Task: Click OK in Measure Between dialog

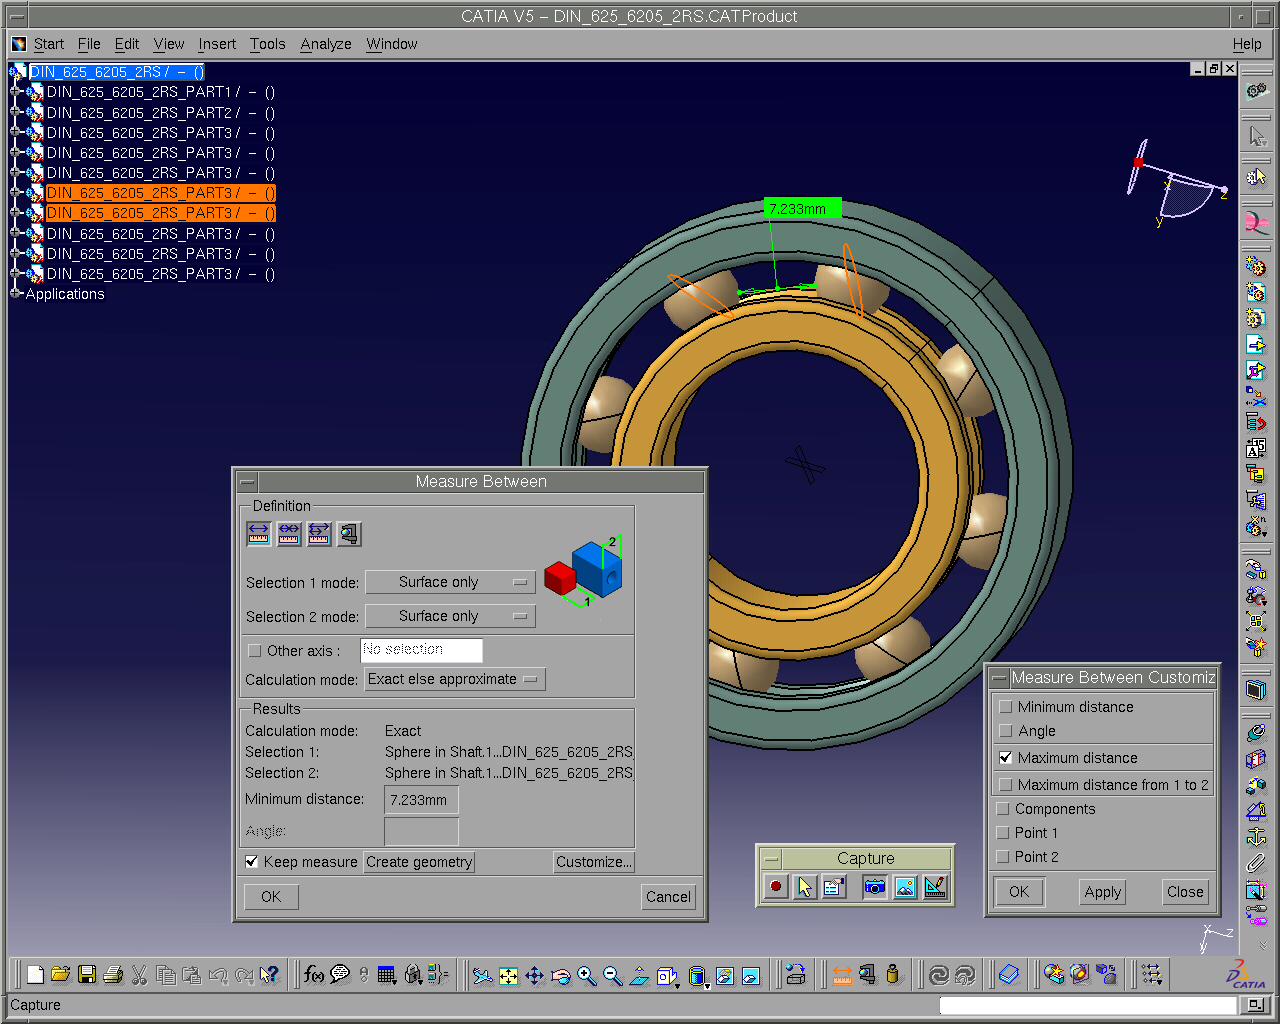Action: 271,897
